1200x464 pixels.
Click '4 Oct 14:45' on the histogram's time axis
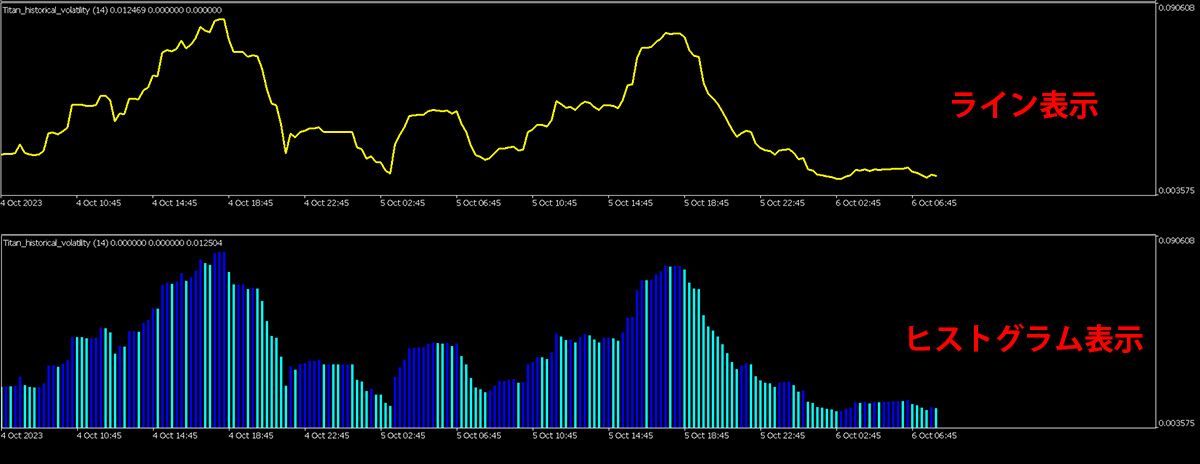[175, 436]
